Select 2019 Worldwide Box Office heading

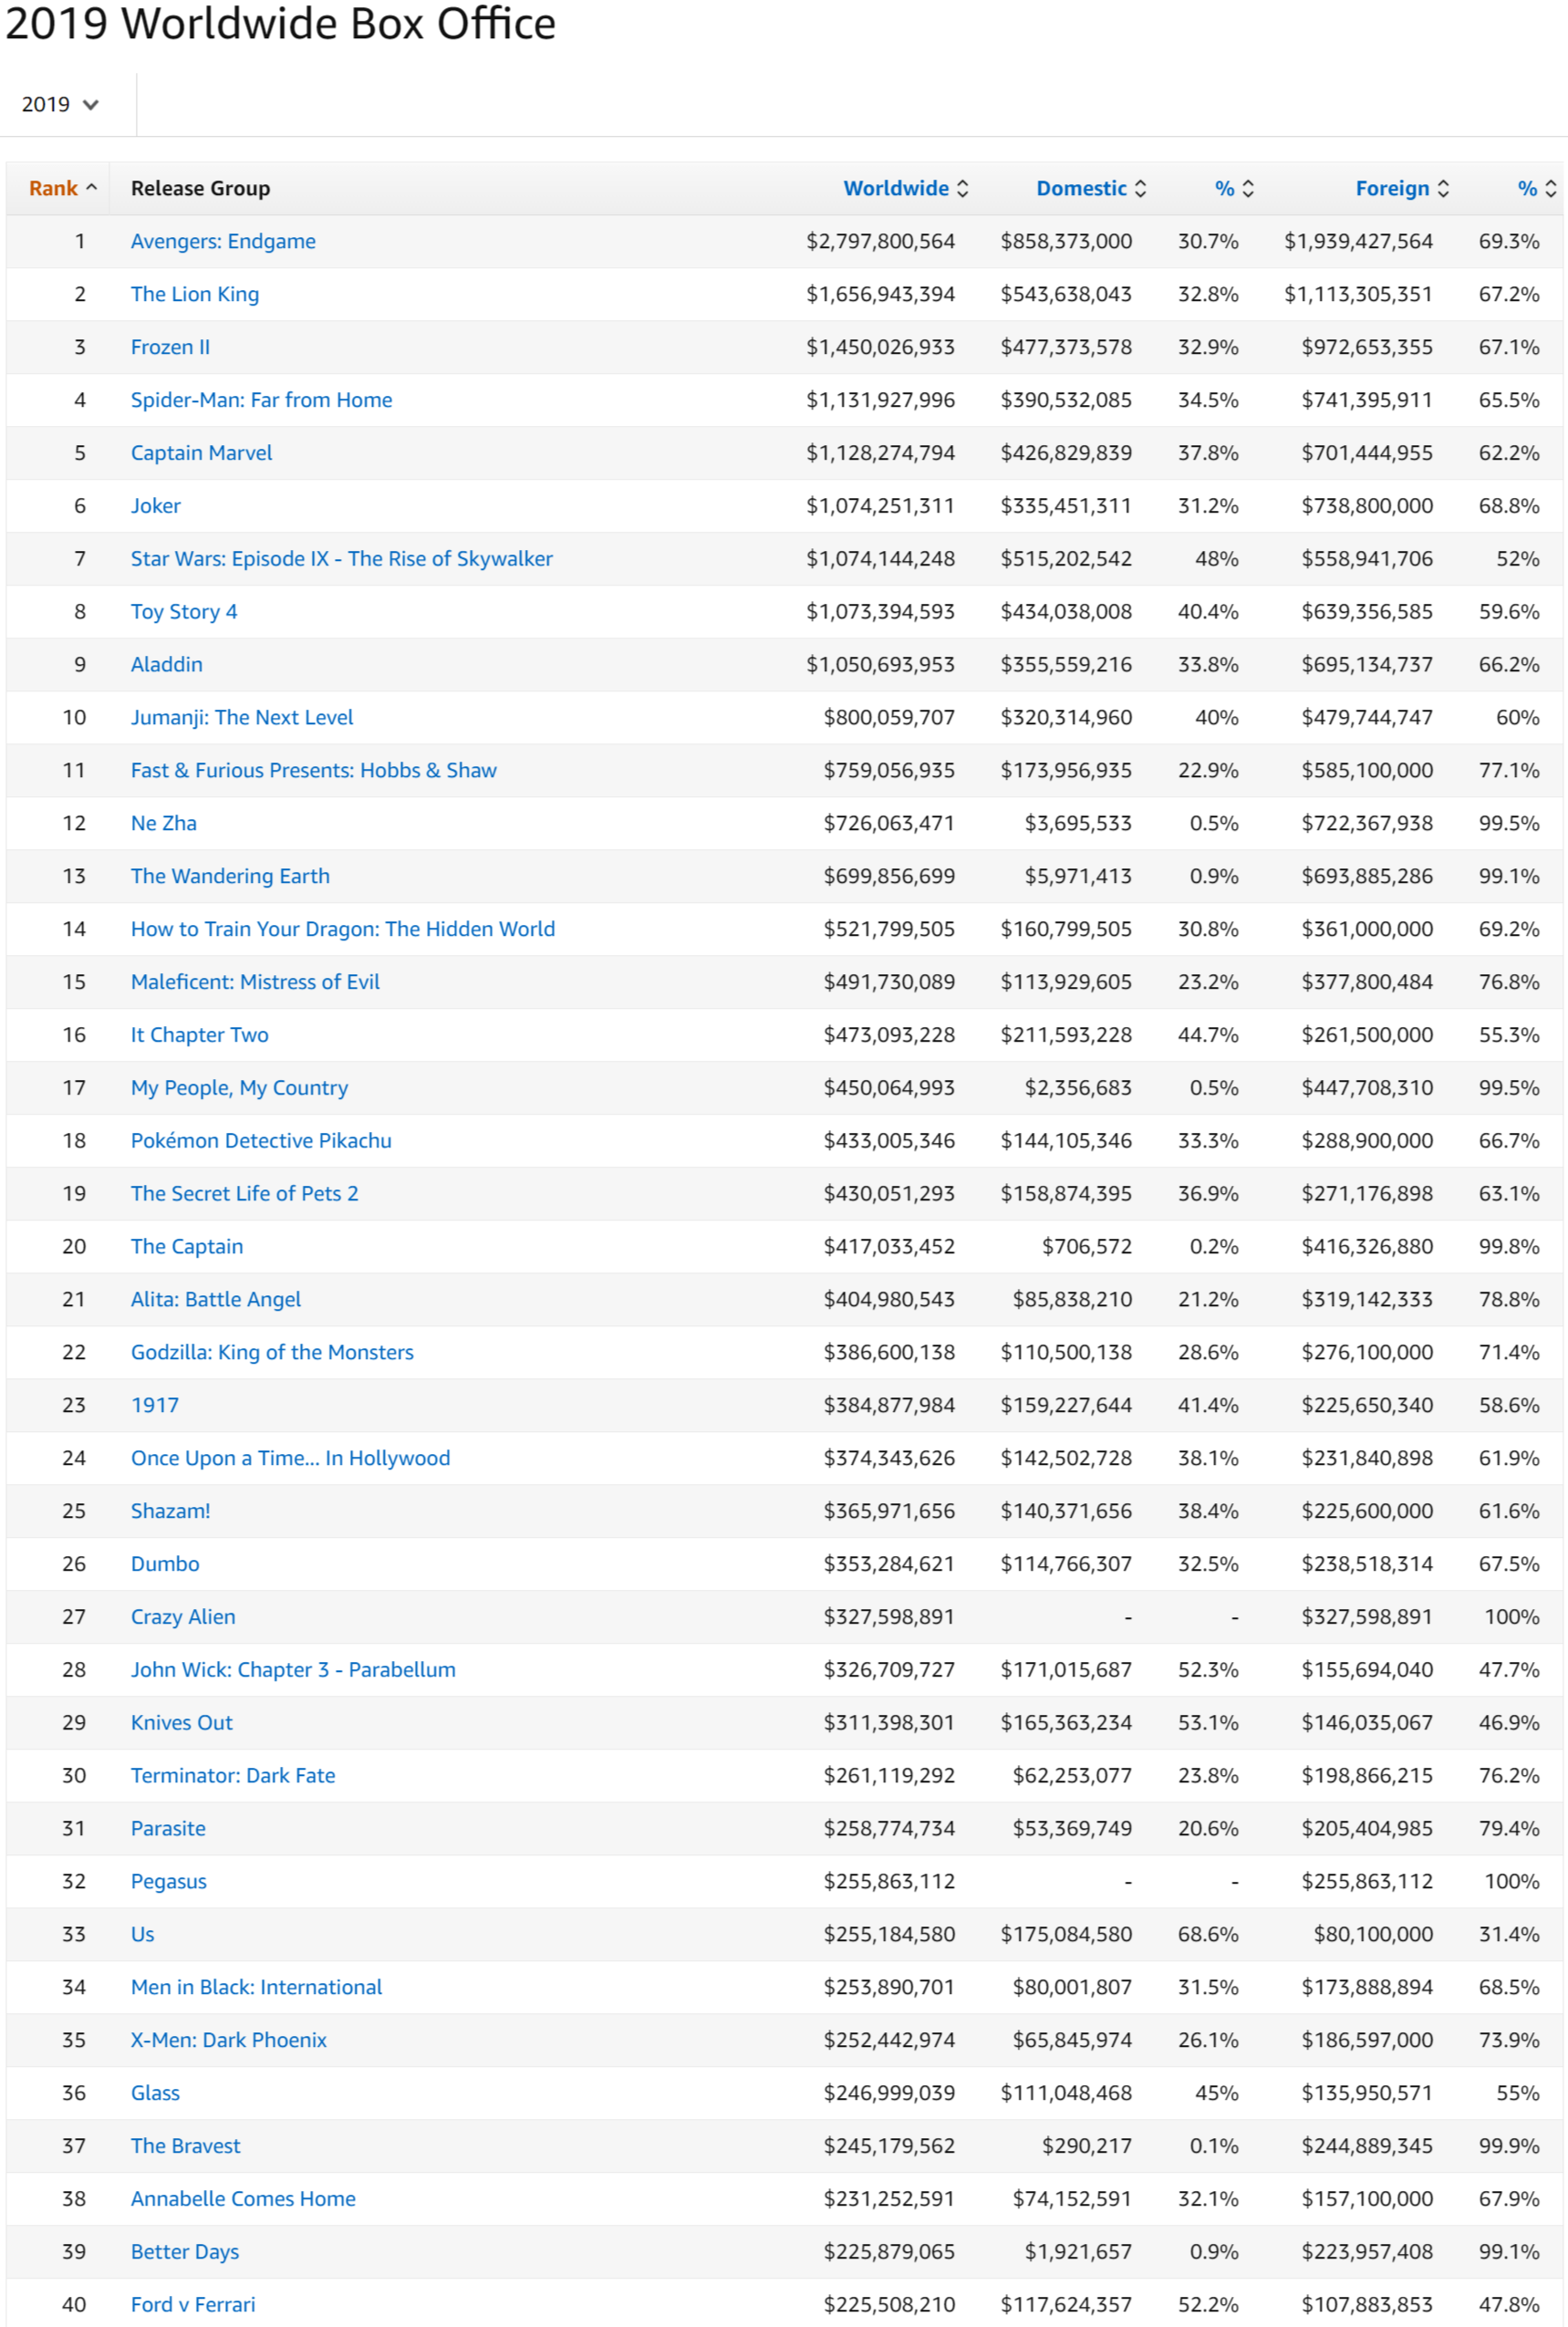tap(281, 23)
